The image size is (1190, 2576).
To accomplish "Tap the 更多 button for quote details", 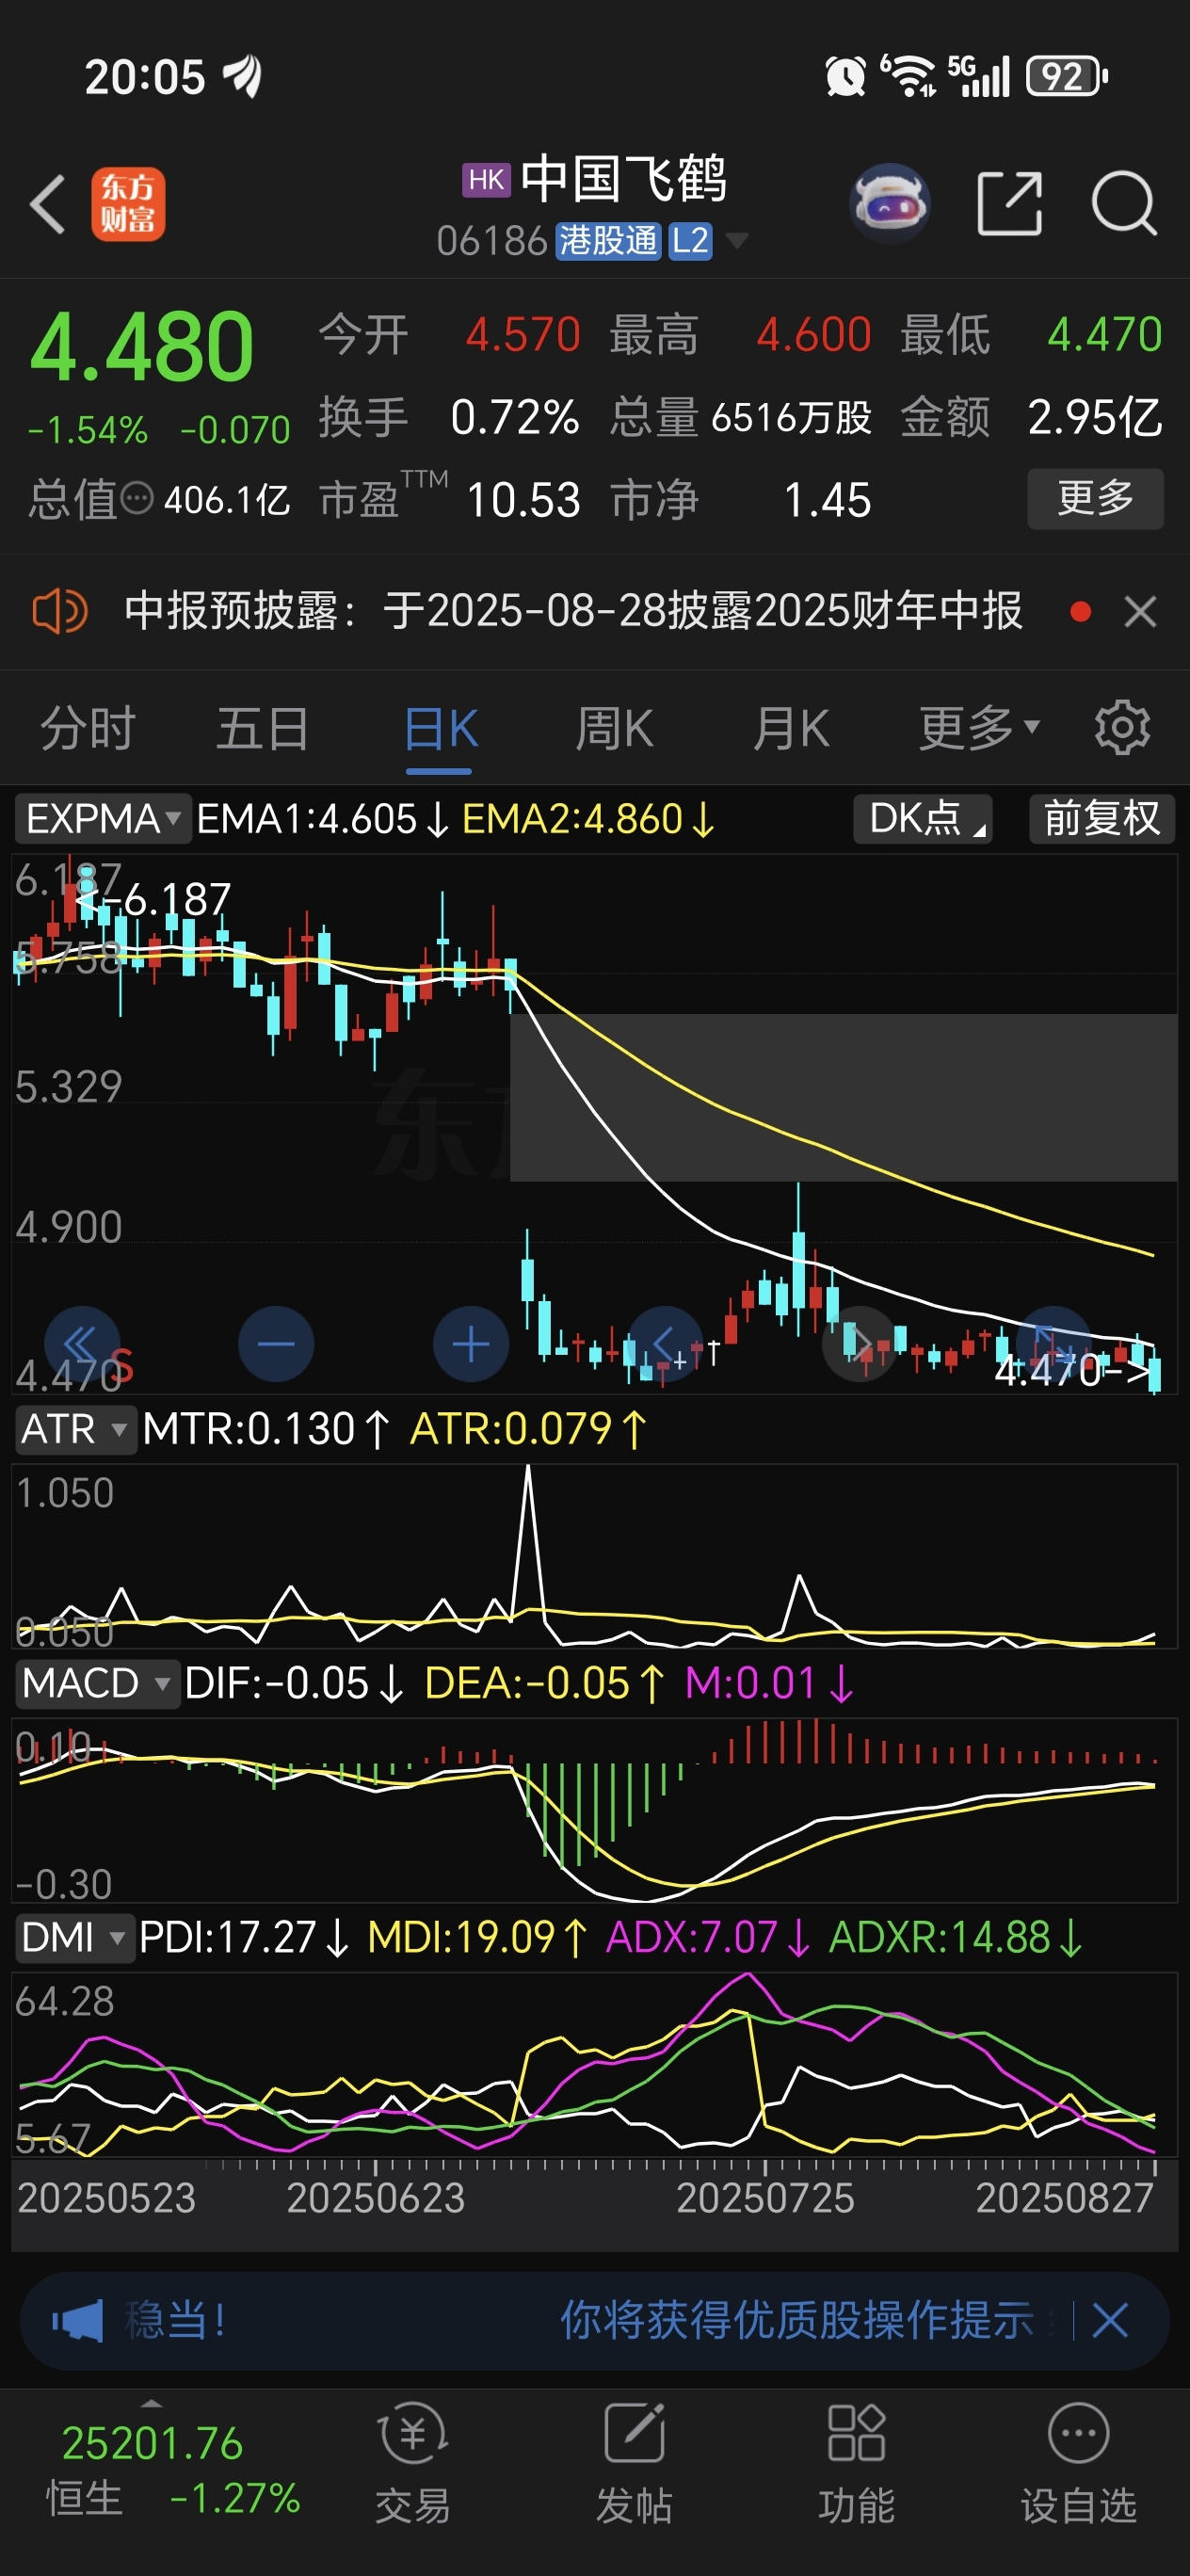I will click(1095, 498).
